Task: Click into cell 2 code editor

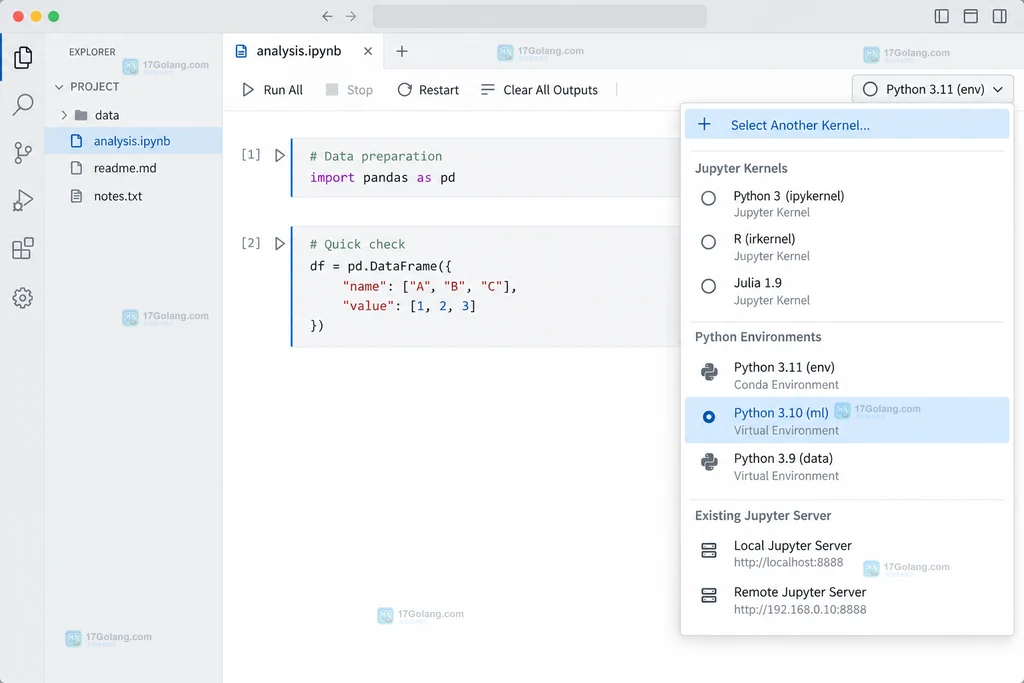Action: [486, 286]
